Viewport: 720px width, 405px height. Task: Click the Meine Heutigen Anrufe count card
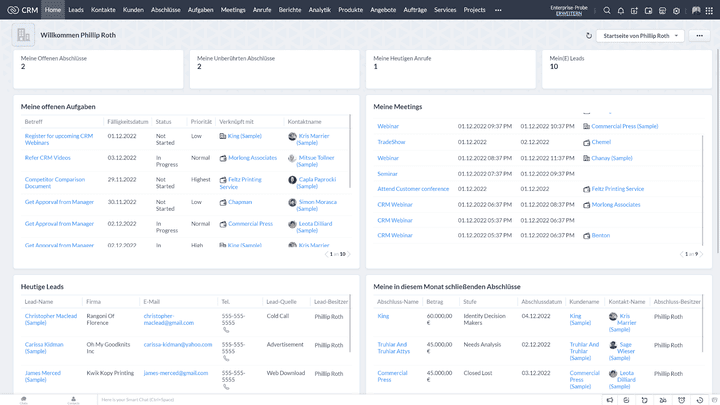pyautogui.click(x=450, y=69)
